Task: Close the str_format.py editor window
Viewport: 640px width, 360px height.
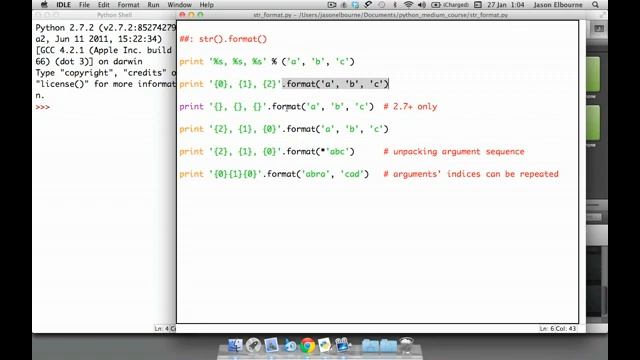Action: click(x=182, y=15)
